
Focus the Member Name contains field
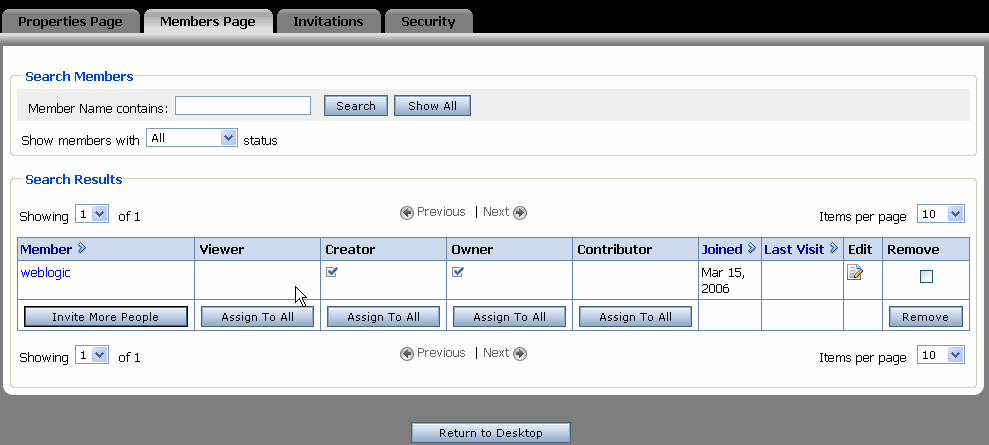click(x=243, y=106)
